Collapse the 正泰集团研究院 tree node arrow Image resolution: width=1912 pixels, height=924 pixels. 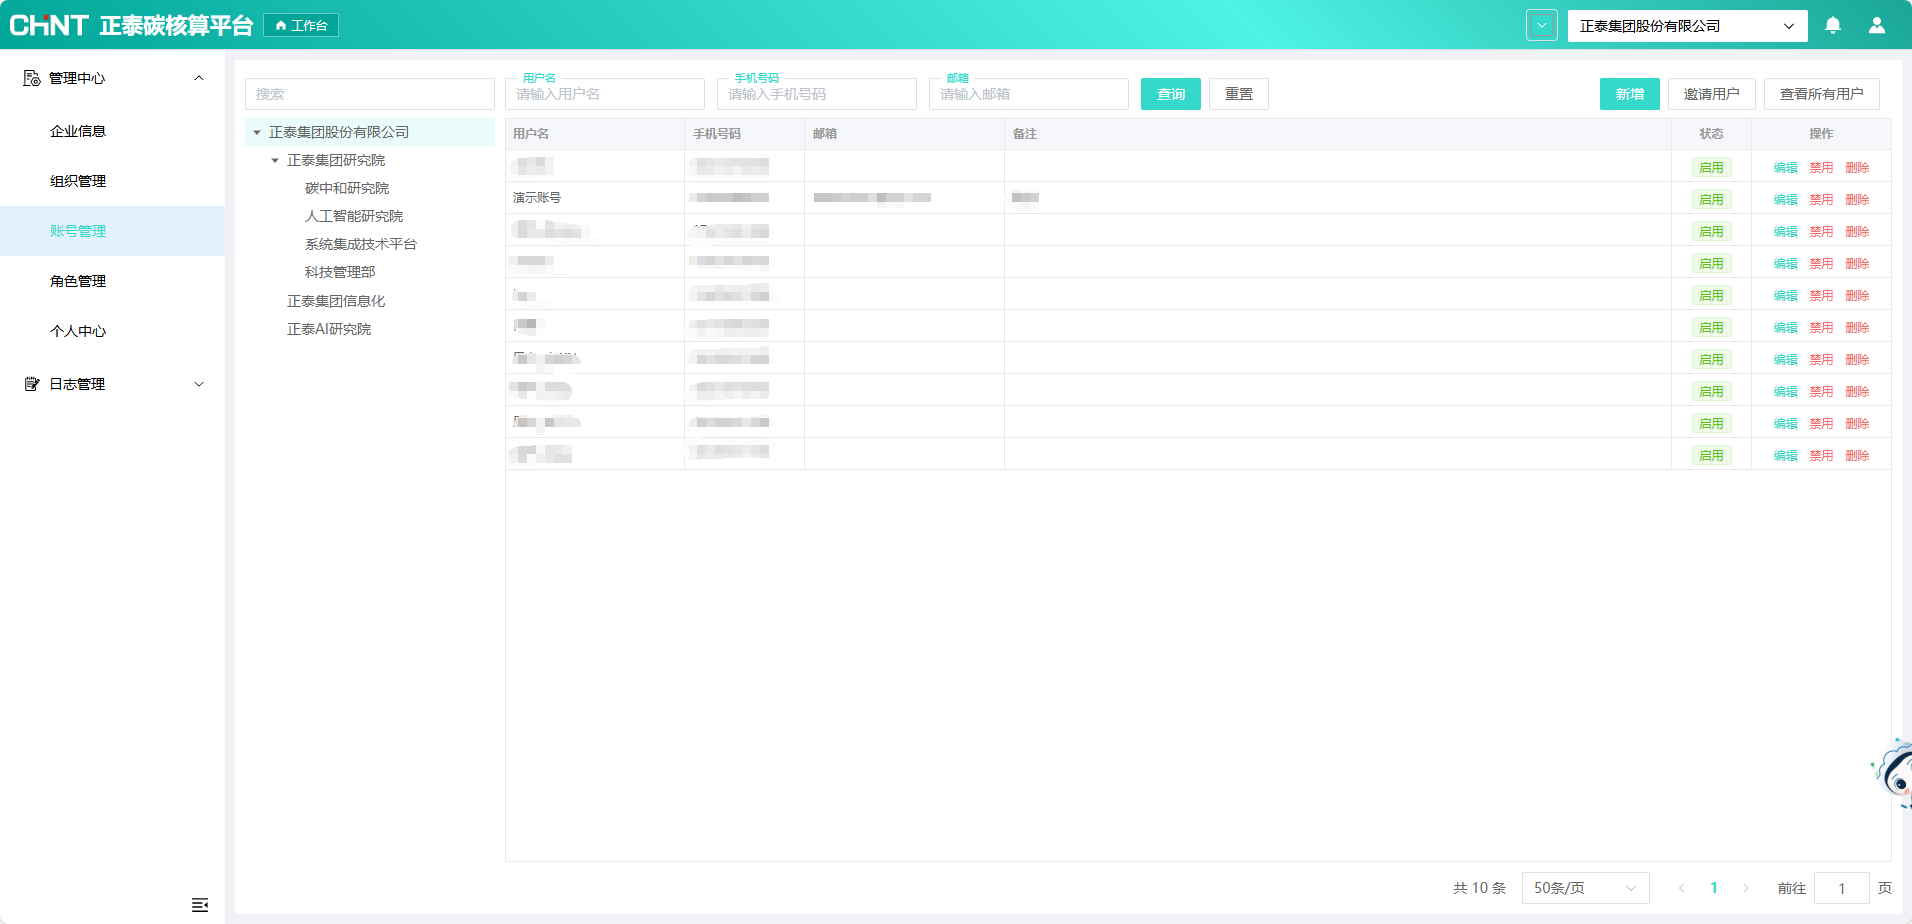(275, 160)
